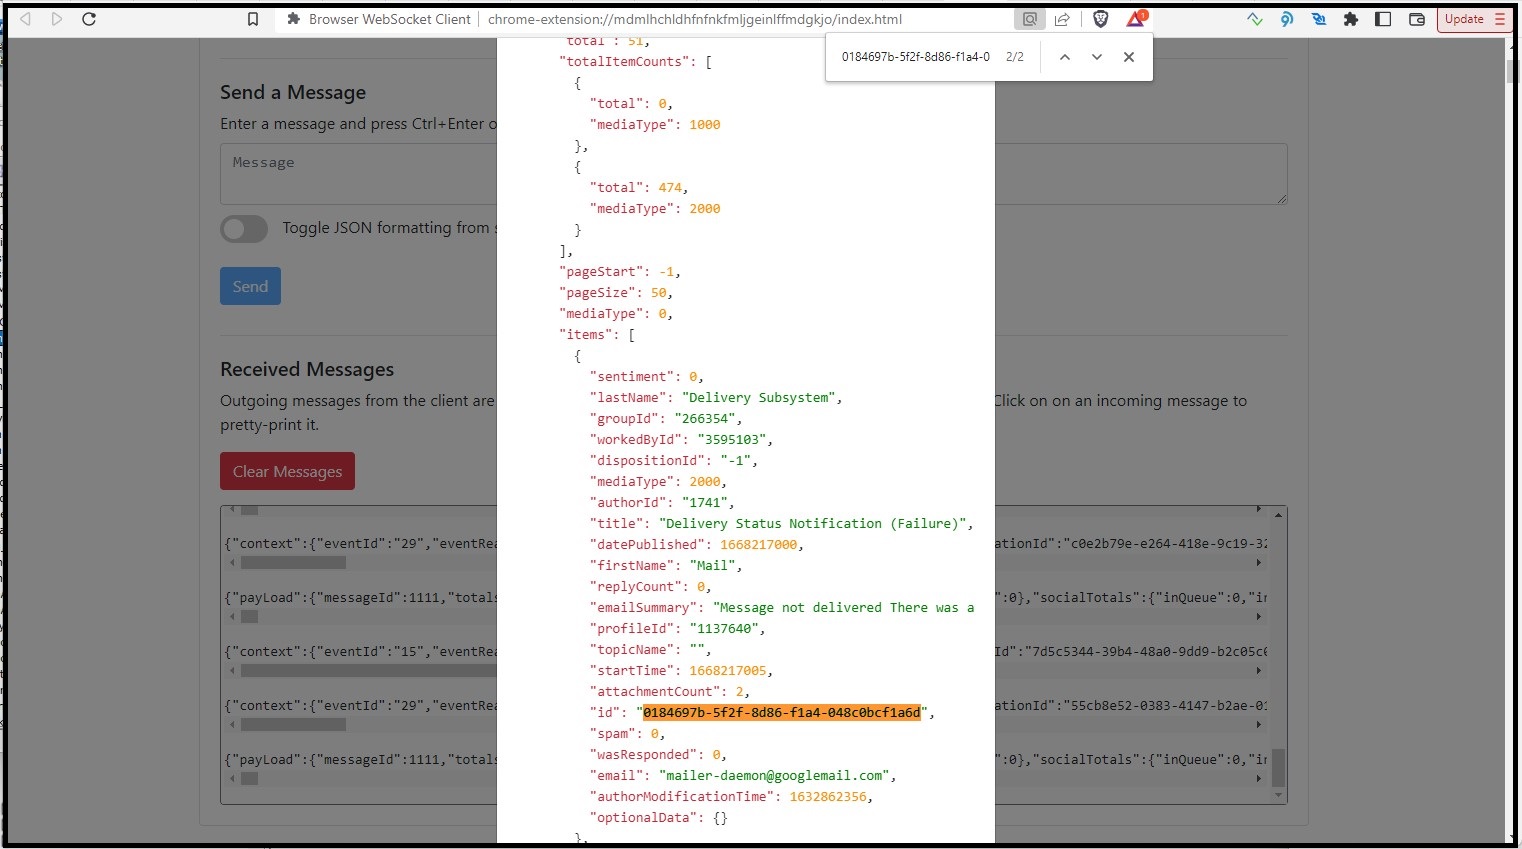Click the page's vertical scrollbar on the right edge
Image resolution: width=1522 pixels, height=849 pixels.
1513,440
